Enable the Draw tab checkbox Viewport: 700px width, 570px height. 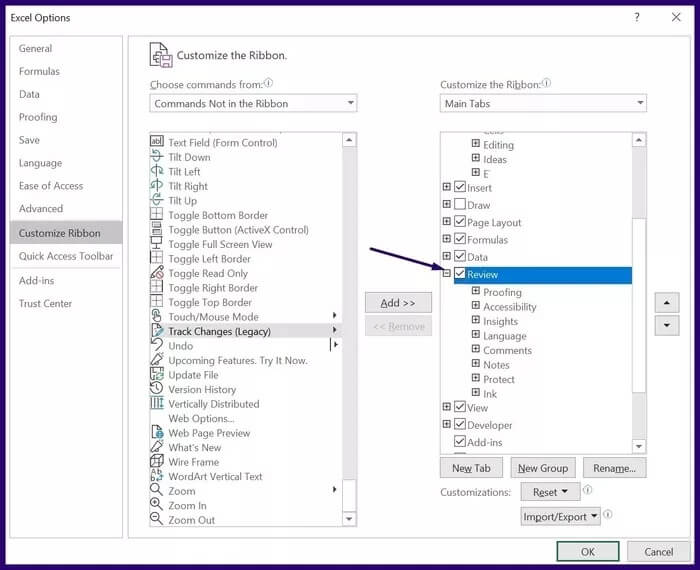coord(460,204)
